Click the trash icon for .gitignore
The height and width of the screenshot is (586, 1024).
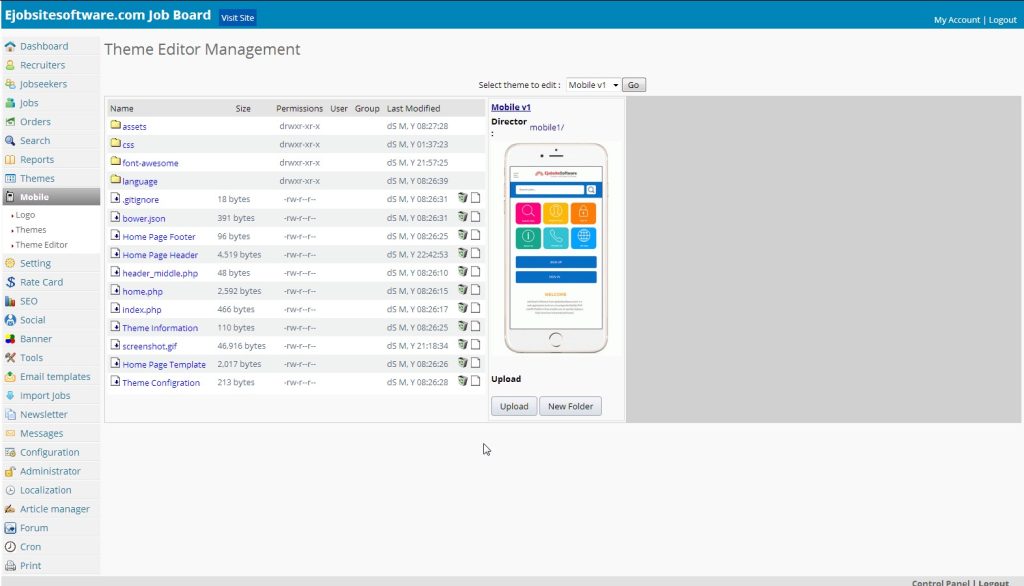click(x=462, y=198)
